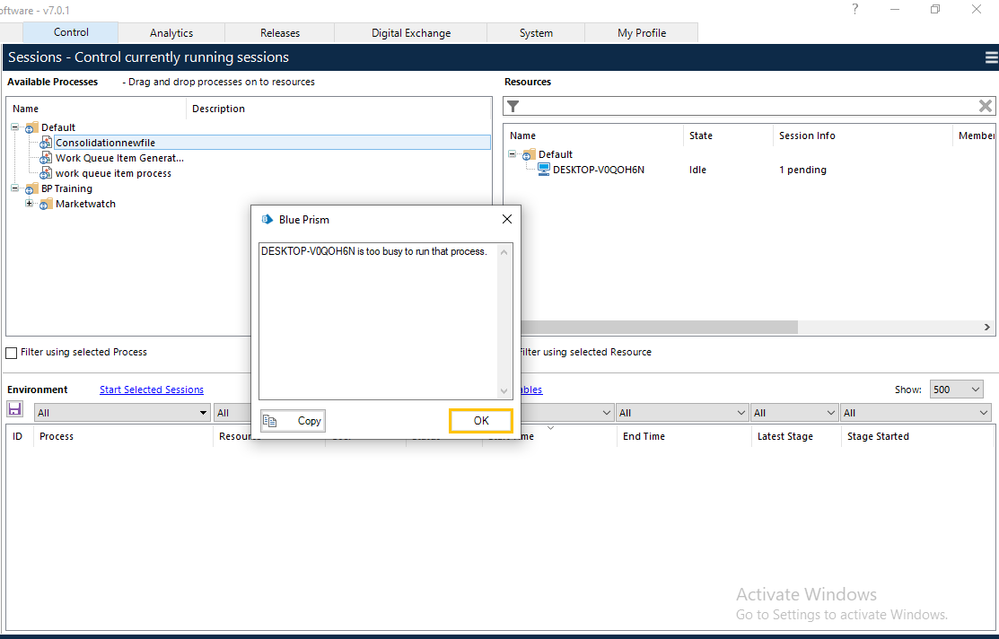The height and width of the screenshot is (639, 999).
Task: Collapse the Default group under Resources
Action: (514, 154)
